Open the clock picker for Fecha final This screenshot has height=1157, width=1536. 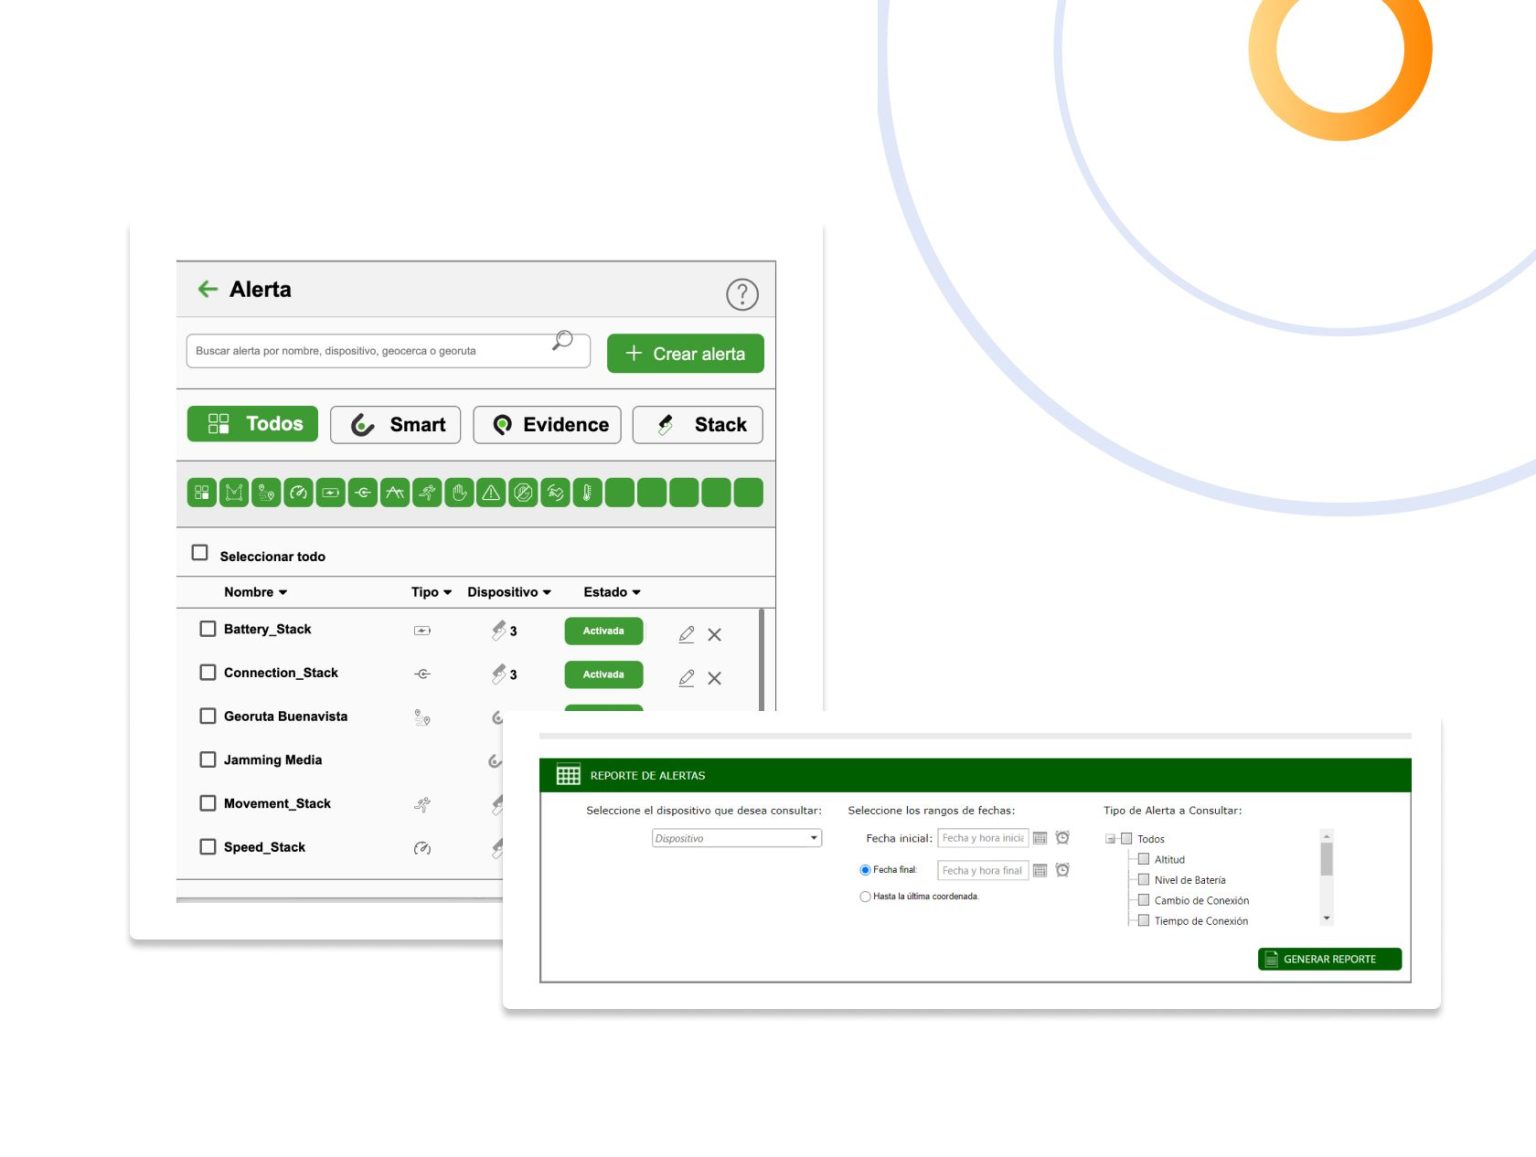point(1062,869)
